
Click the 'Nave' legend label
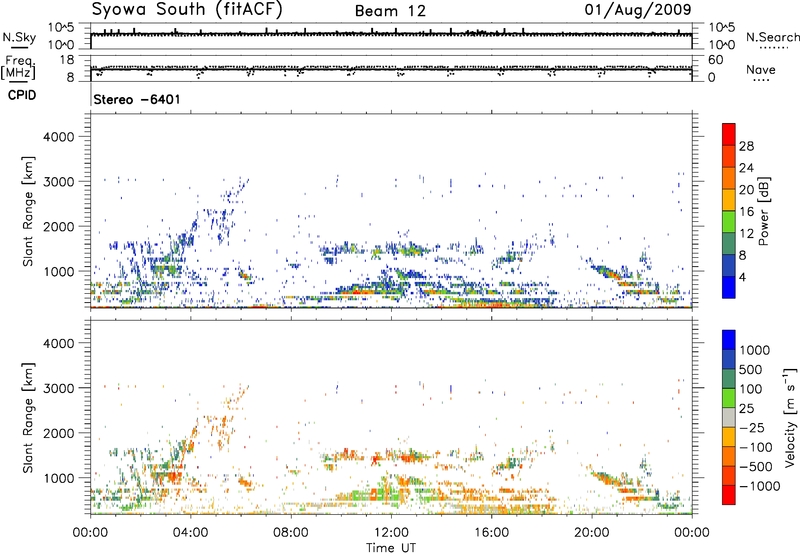pyautogui.click(x=761, y=70)
